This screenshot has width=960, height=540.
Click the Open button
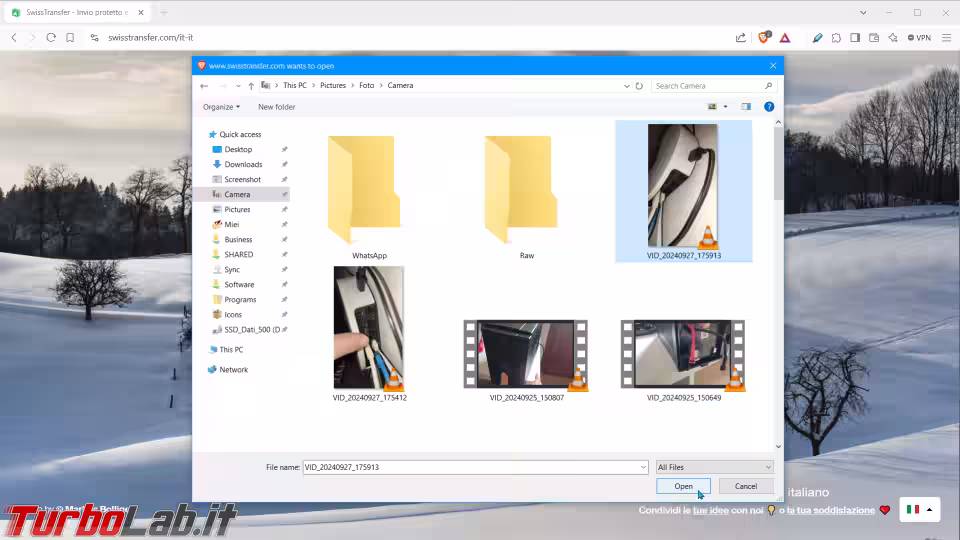[683, 486]
